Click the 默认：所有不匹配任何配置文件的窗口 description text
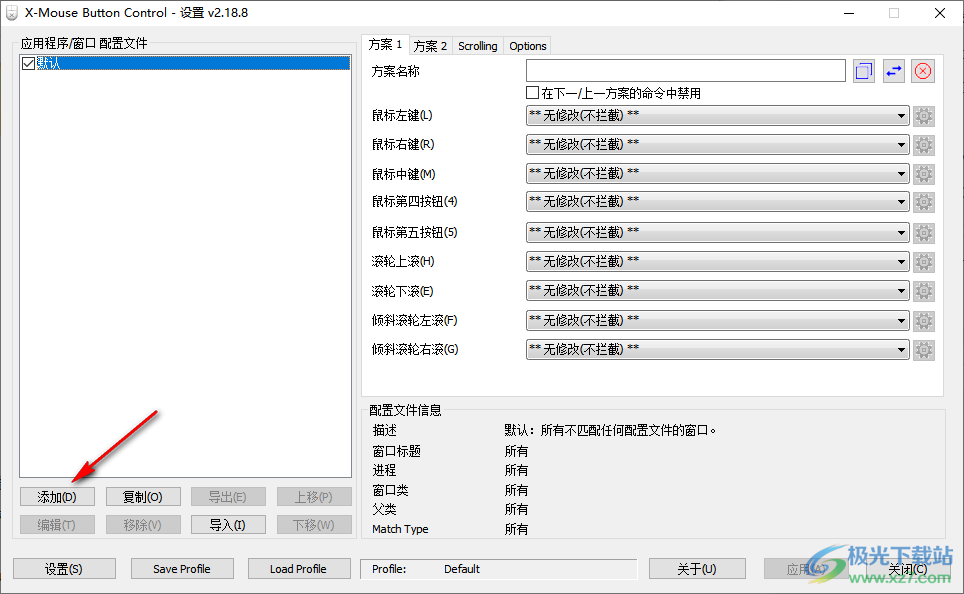 611,430
